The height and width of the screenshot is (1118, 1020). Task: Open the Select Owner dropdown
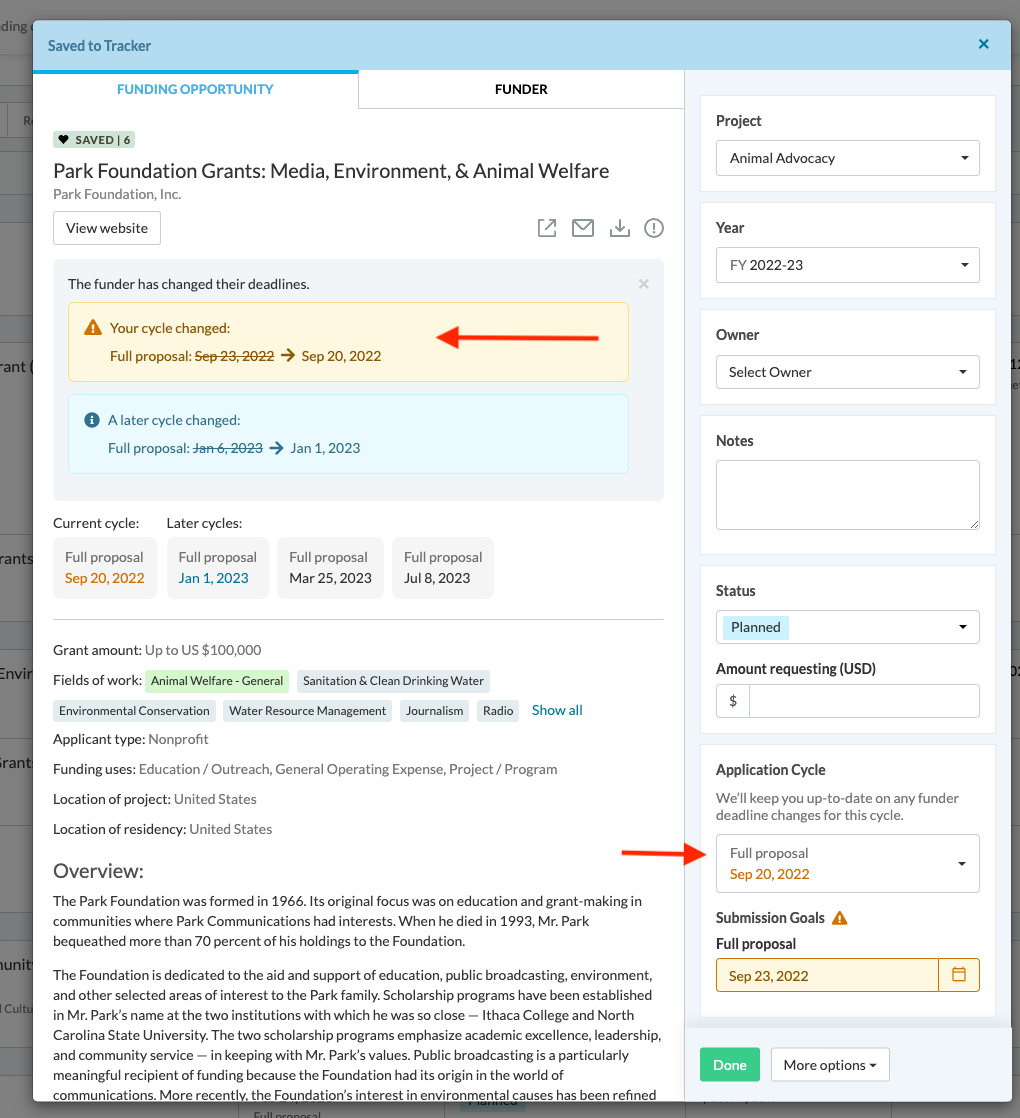click(x=848, y=372)
